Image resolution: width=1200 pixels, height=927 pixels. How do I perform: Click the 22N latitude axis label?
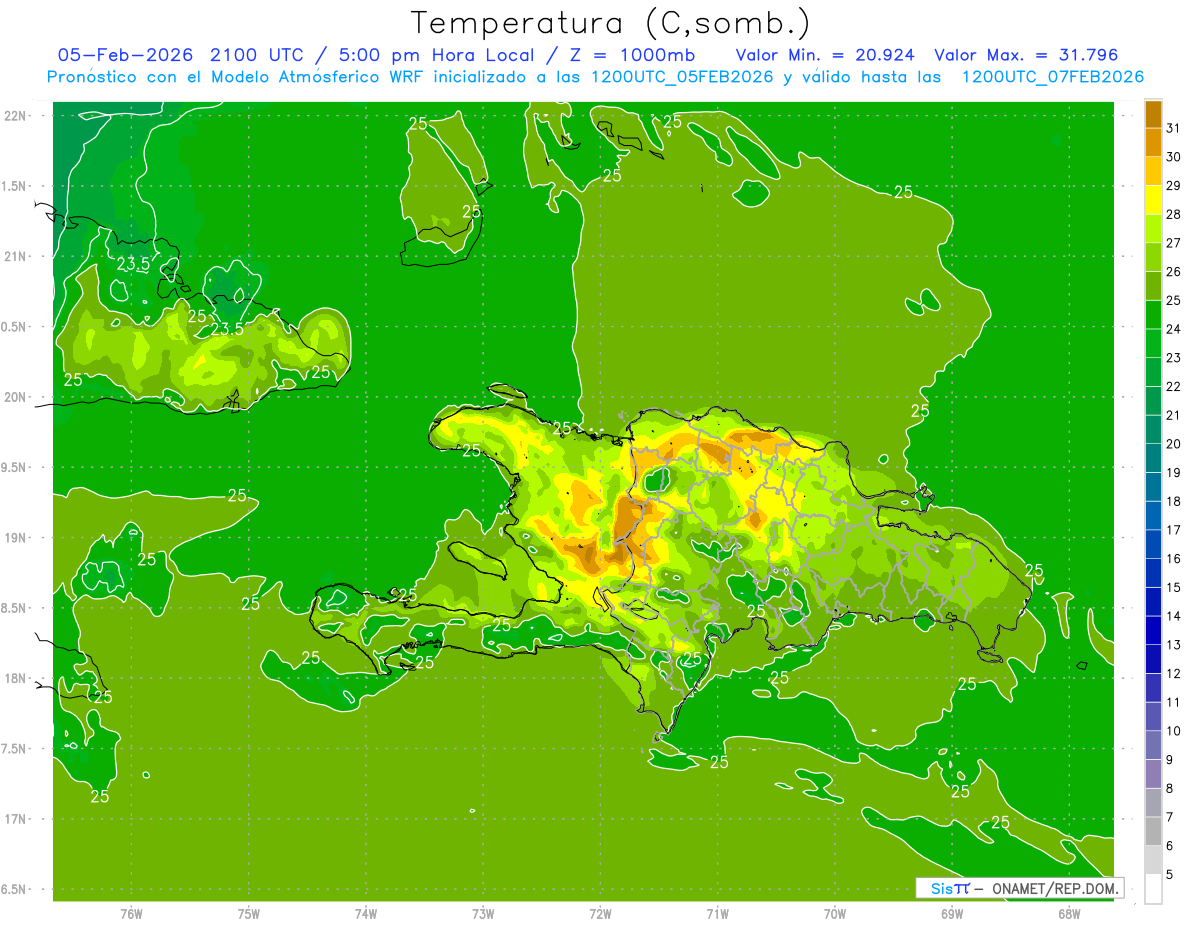coord(17,116)
